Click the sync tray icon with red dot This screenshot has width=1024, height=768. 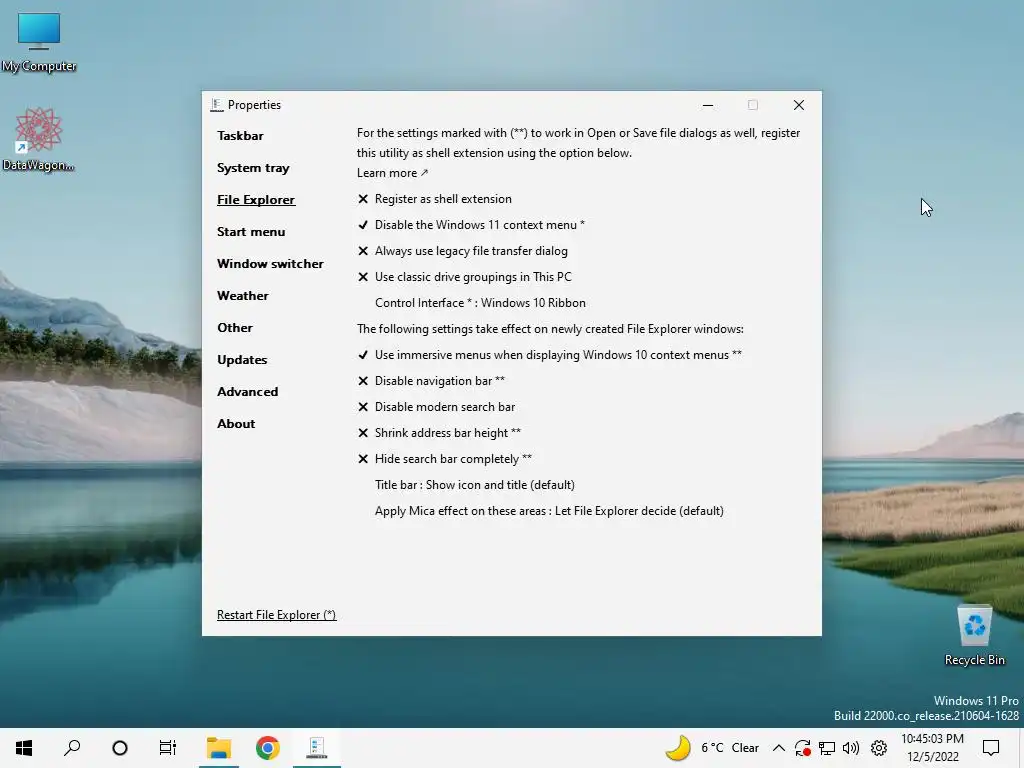[x=803, y=748]
